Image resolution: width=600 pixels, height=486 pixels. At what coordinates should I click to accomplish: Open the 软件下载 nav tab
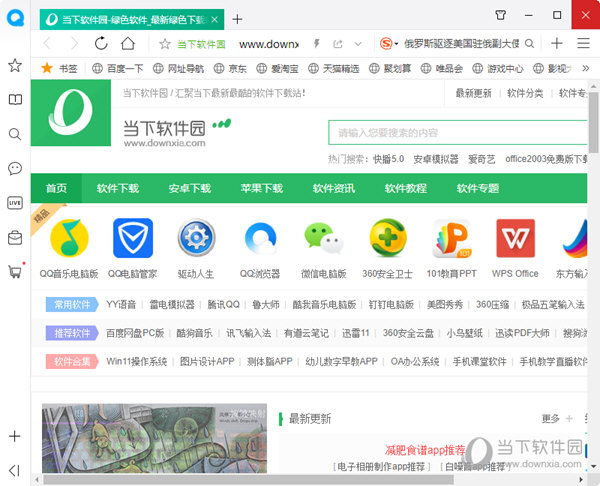117,188
